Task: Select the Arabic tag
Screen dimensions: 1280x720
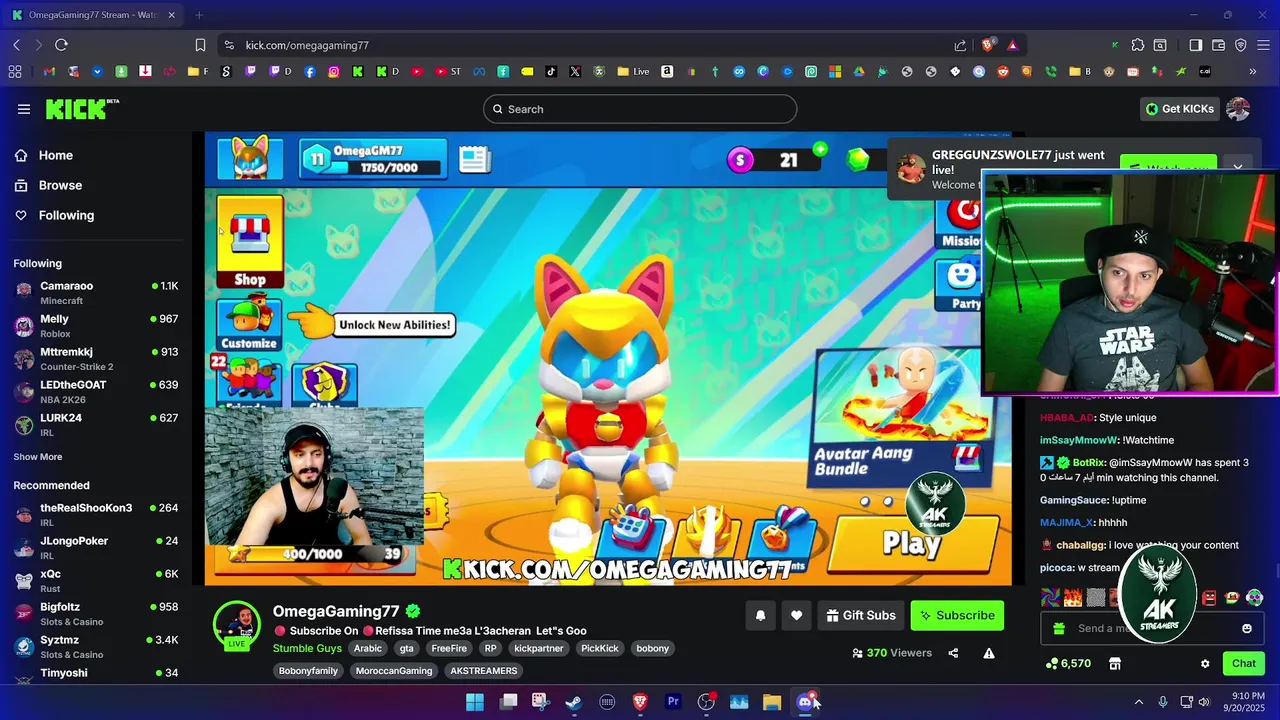Action: (x=367, y=648)
